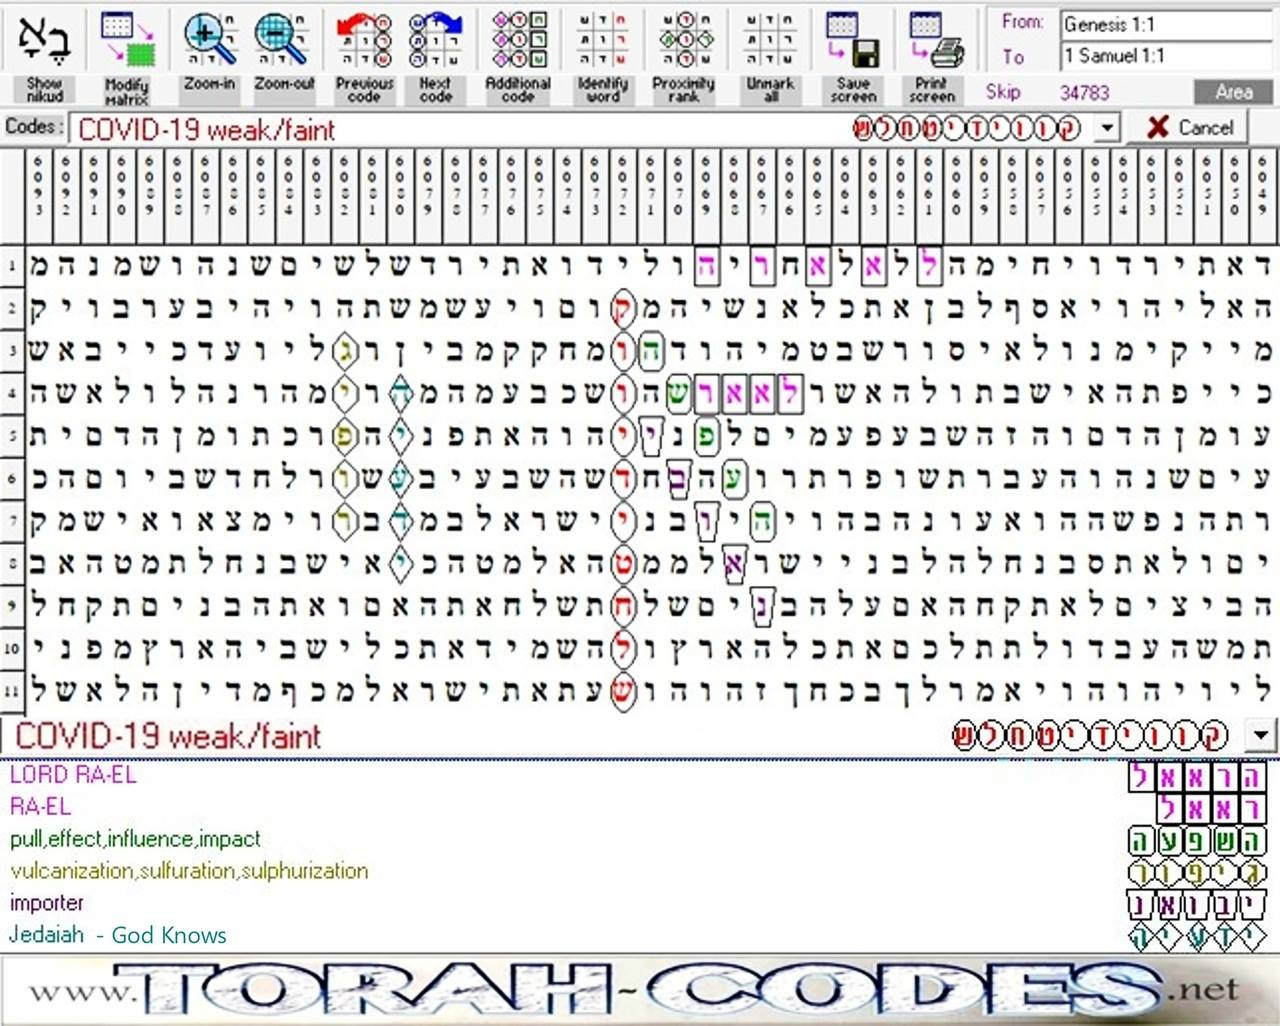Focus the From field showing Genesis 1:1
Viewport: 1280px width, 1026px height.
1166,24
